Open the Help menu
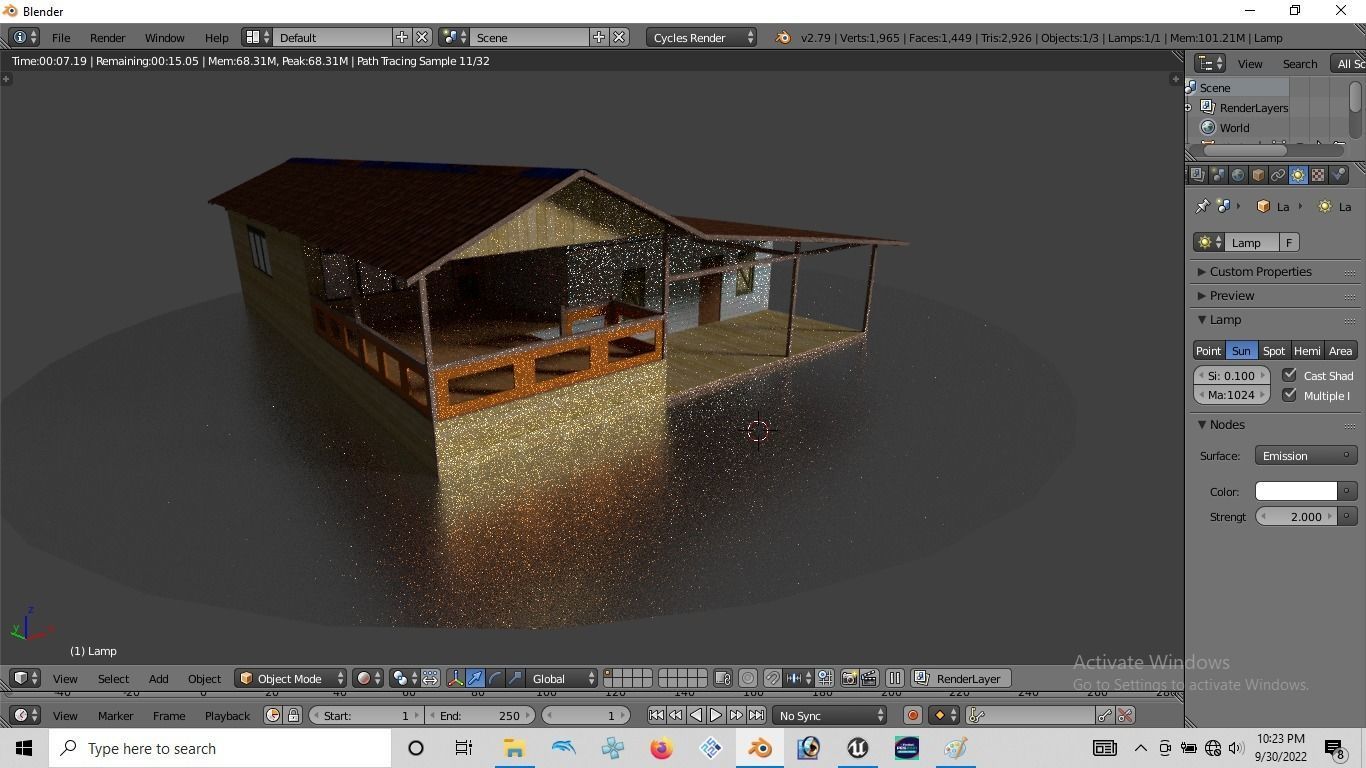 217,38
